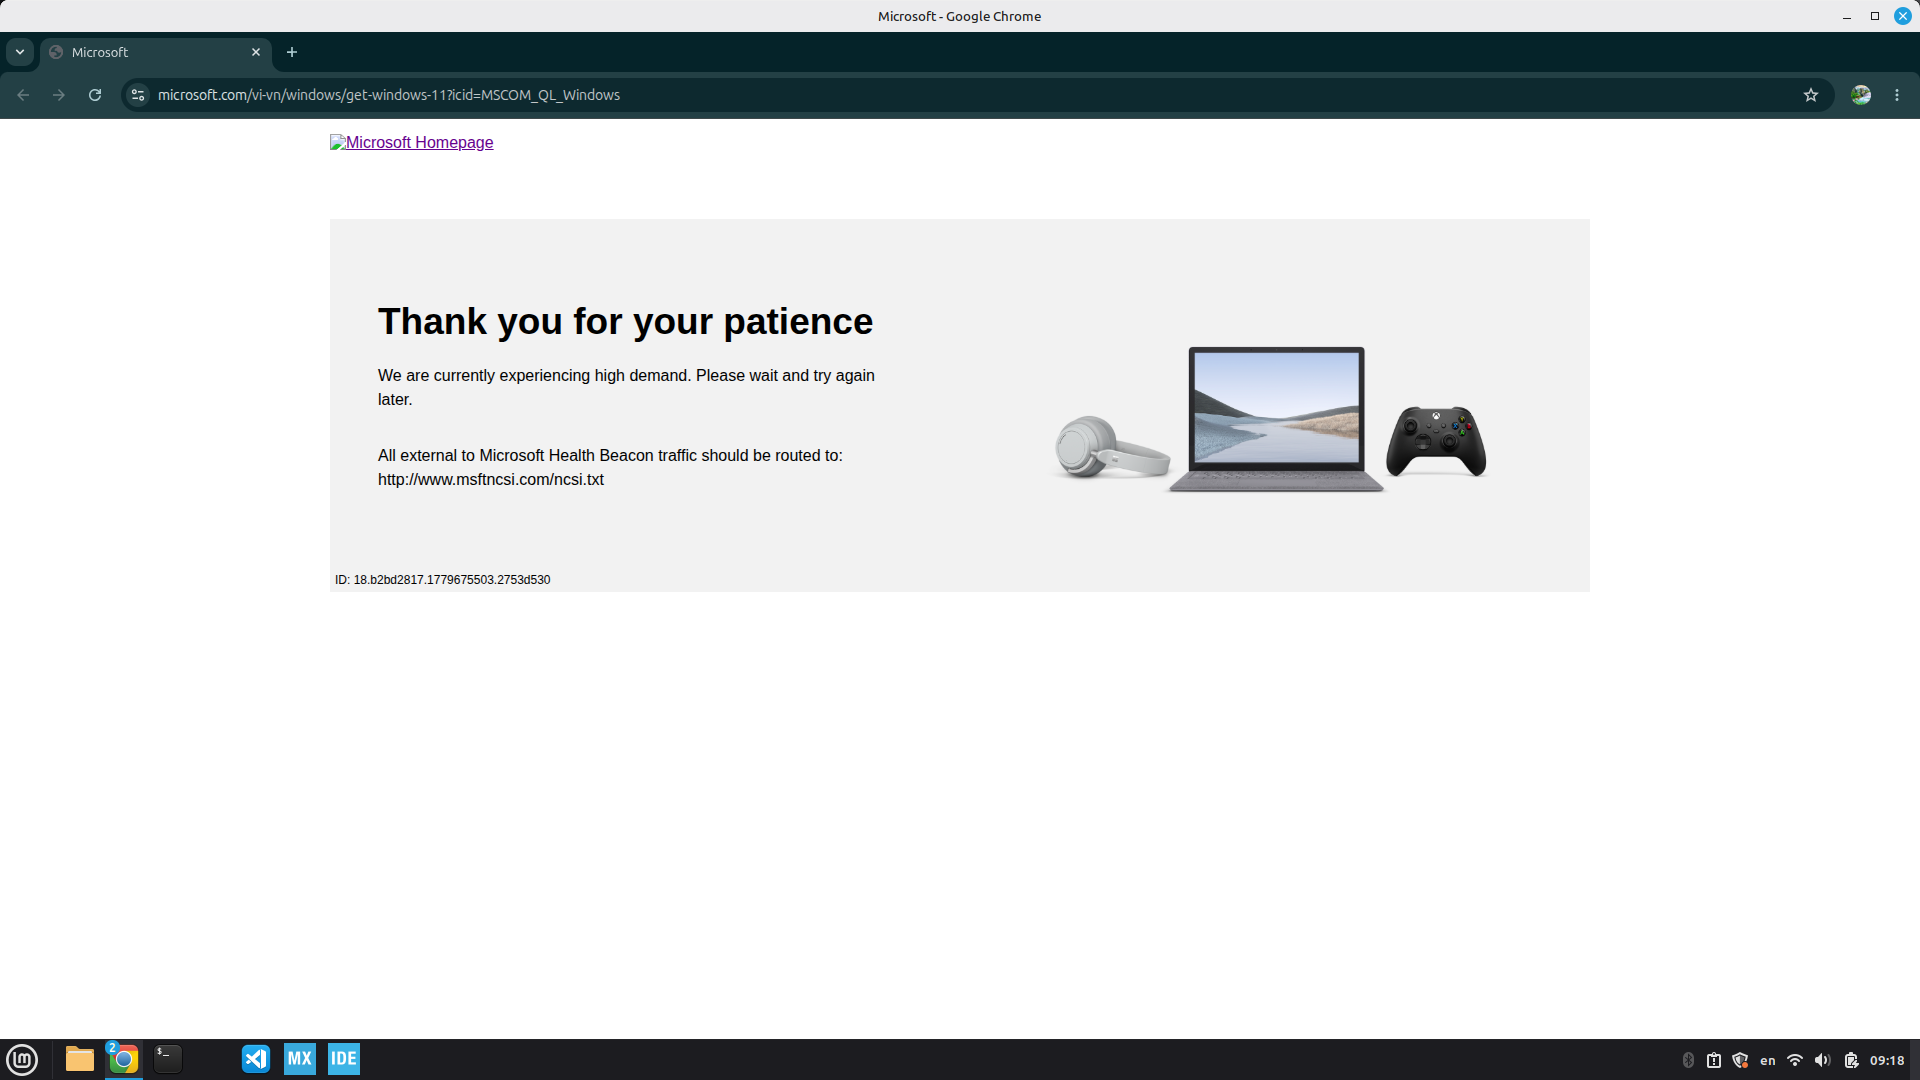The image size is (1920, 1080).
Task: Open the battery power tray icon
Action: click(1851, 1060)
